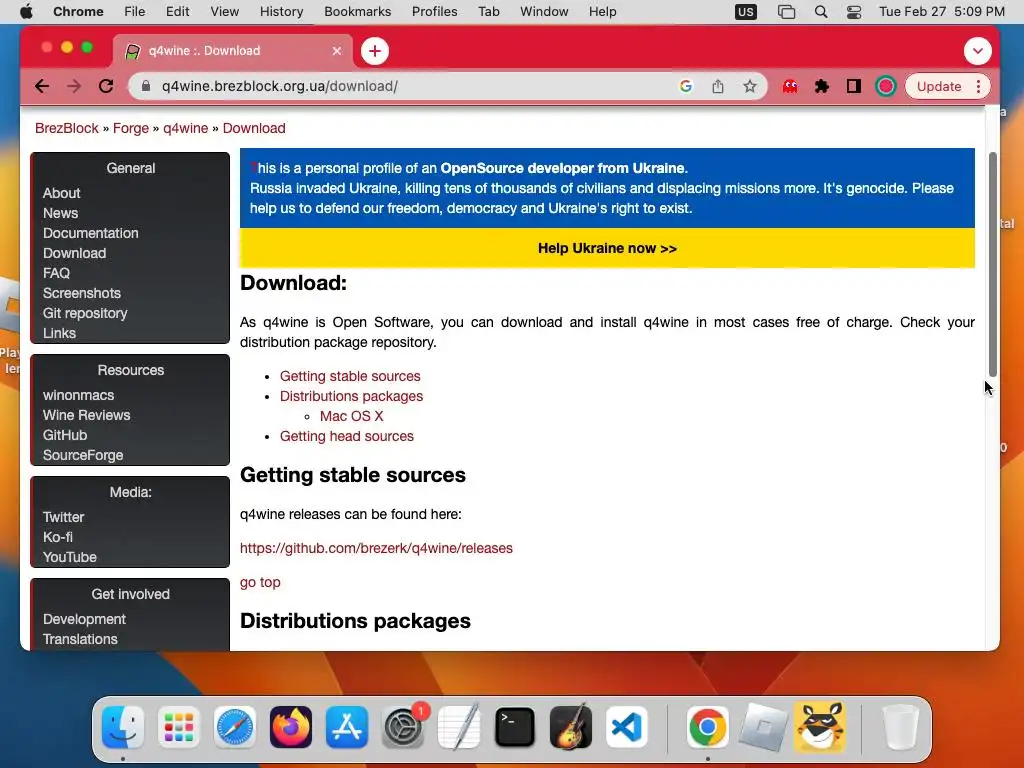This screenshot has height=768, width=1024.
Task: Bookmark page with the star icon
Action: point(750,86)
